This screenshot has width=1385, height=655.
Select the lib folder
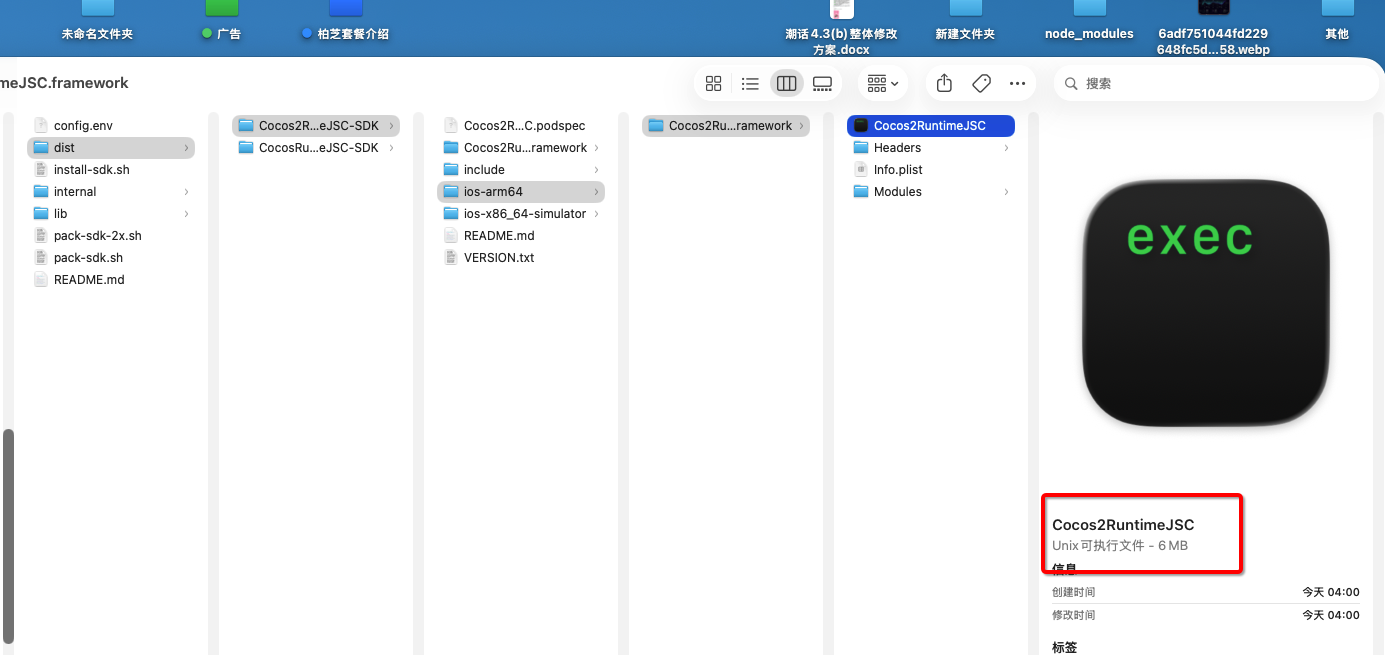[x=110, y=214]
